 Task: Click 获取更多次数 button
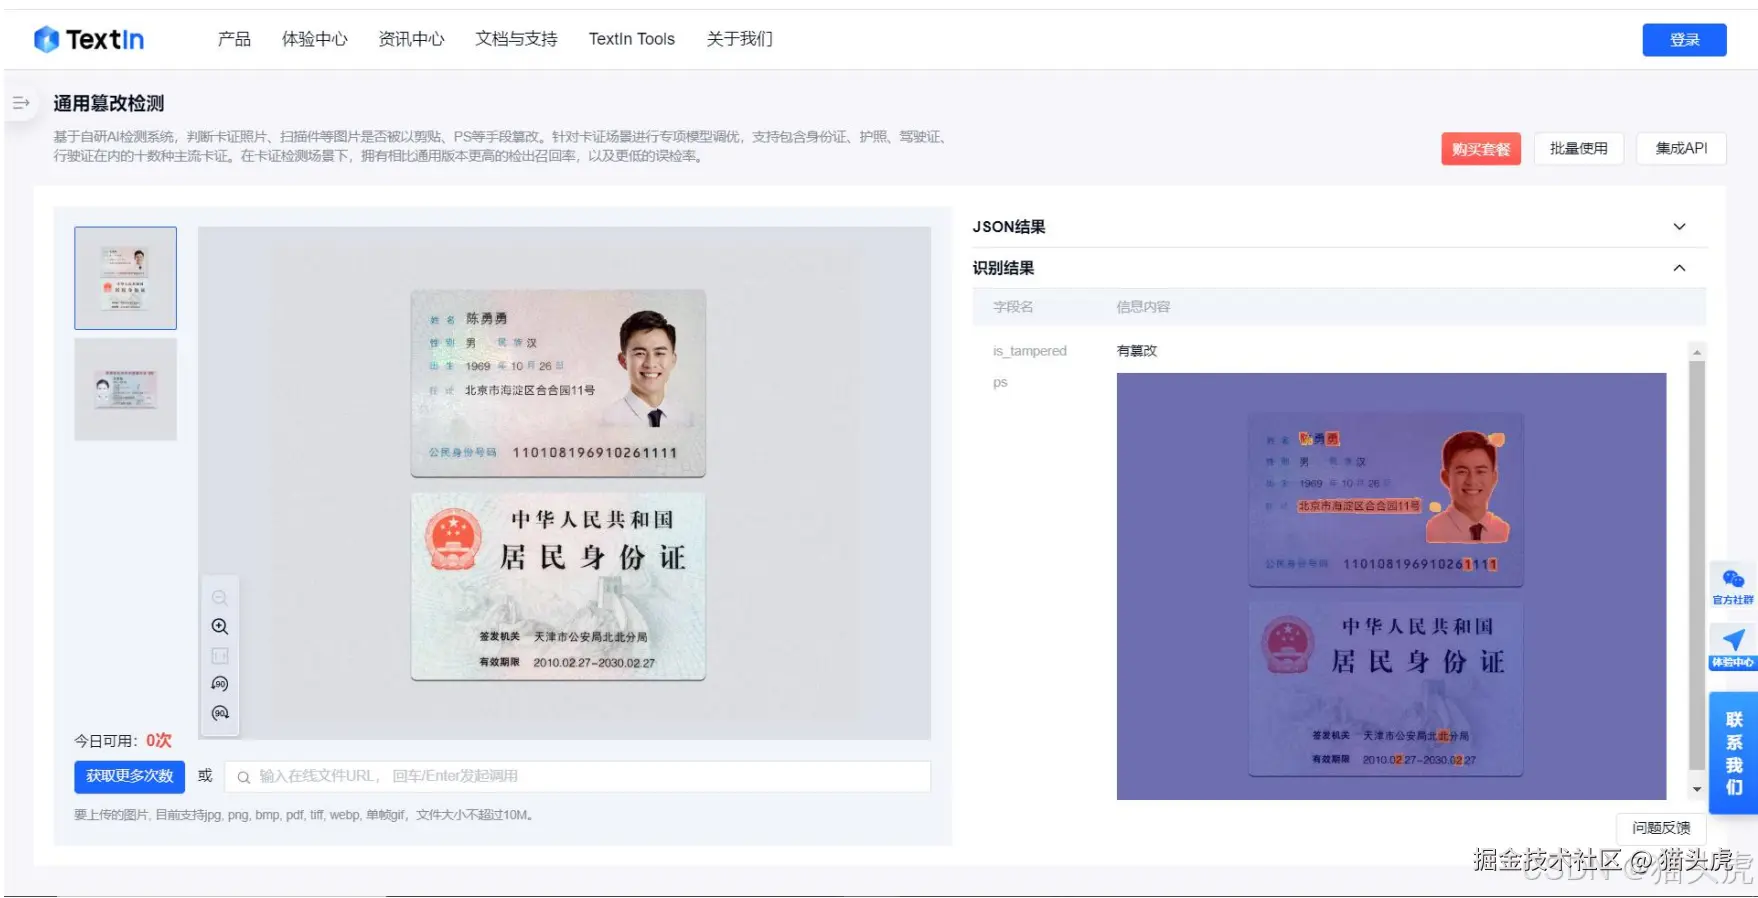[129, 777]
